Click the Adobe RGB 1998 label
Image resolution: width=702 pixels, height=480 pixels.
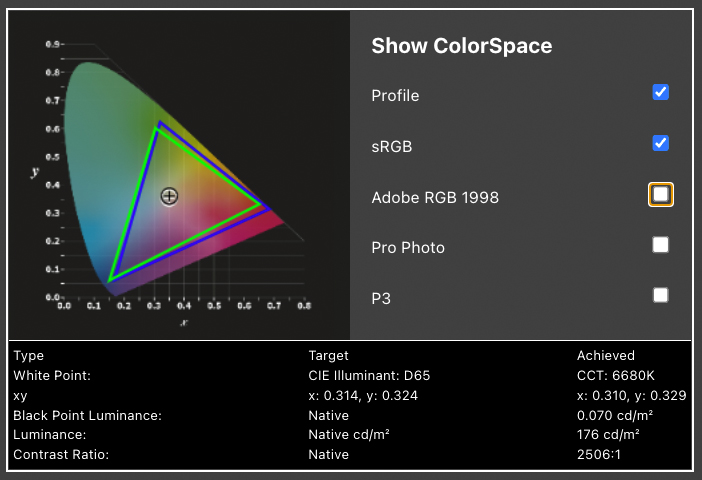point(435,197)
